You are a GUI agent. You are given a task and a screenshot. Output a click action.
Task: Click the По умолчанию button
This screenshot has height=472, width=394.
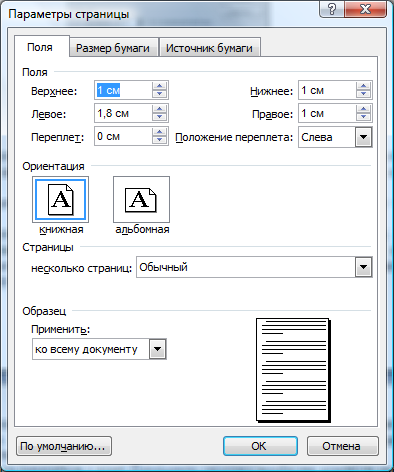(64, 446)
